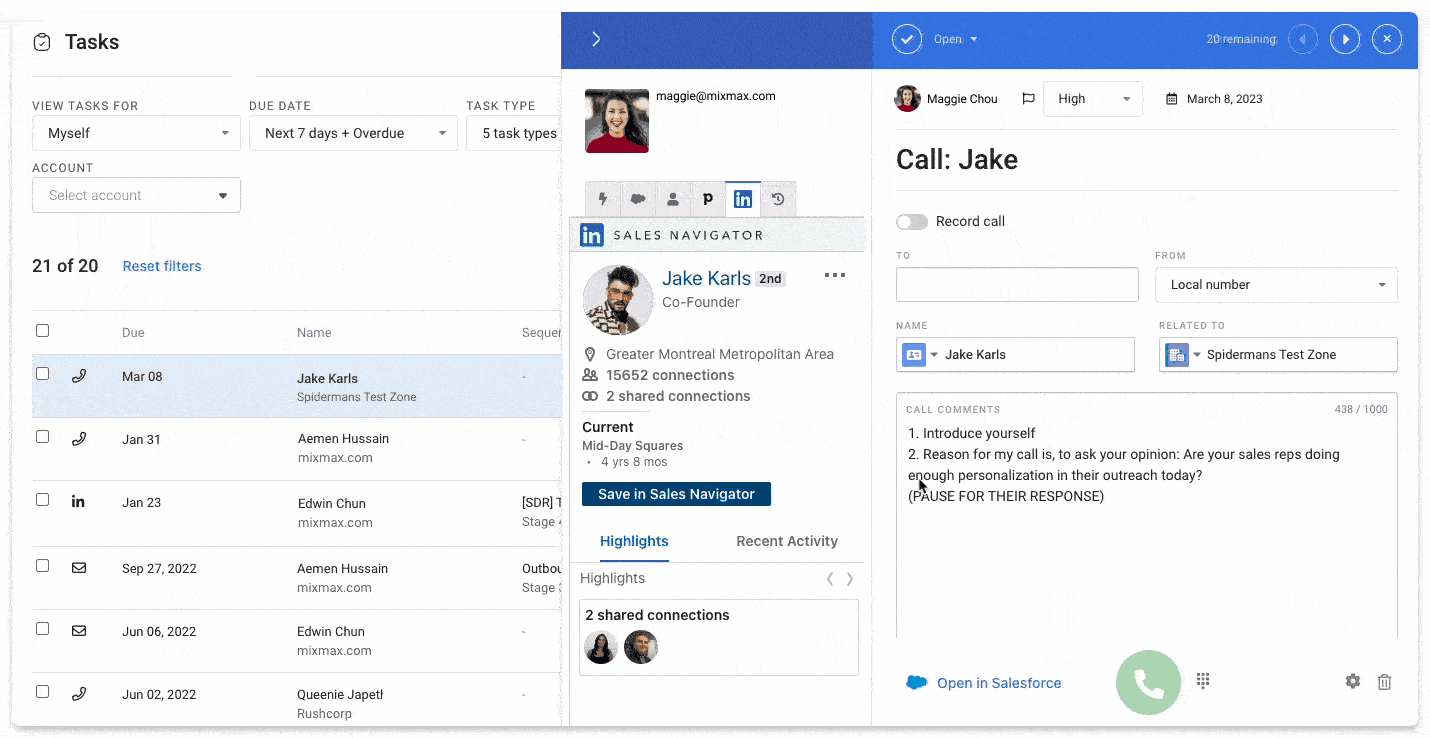The image size is (1430, 738).
Task: Select all tasks with the header checkbox
Action: [x=42, y=330]
